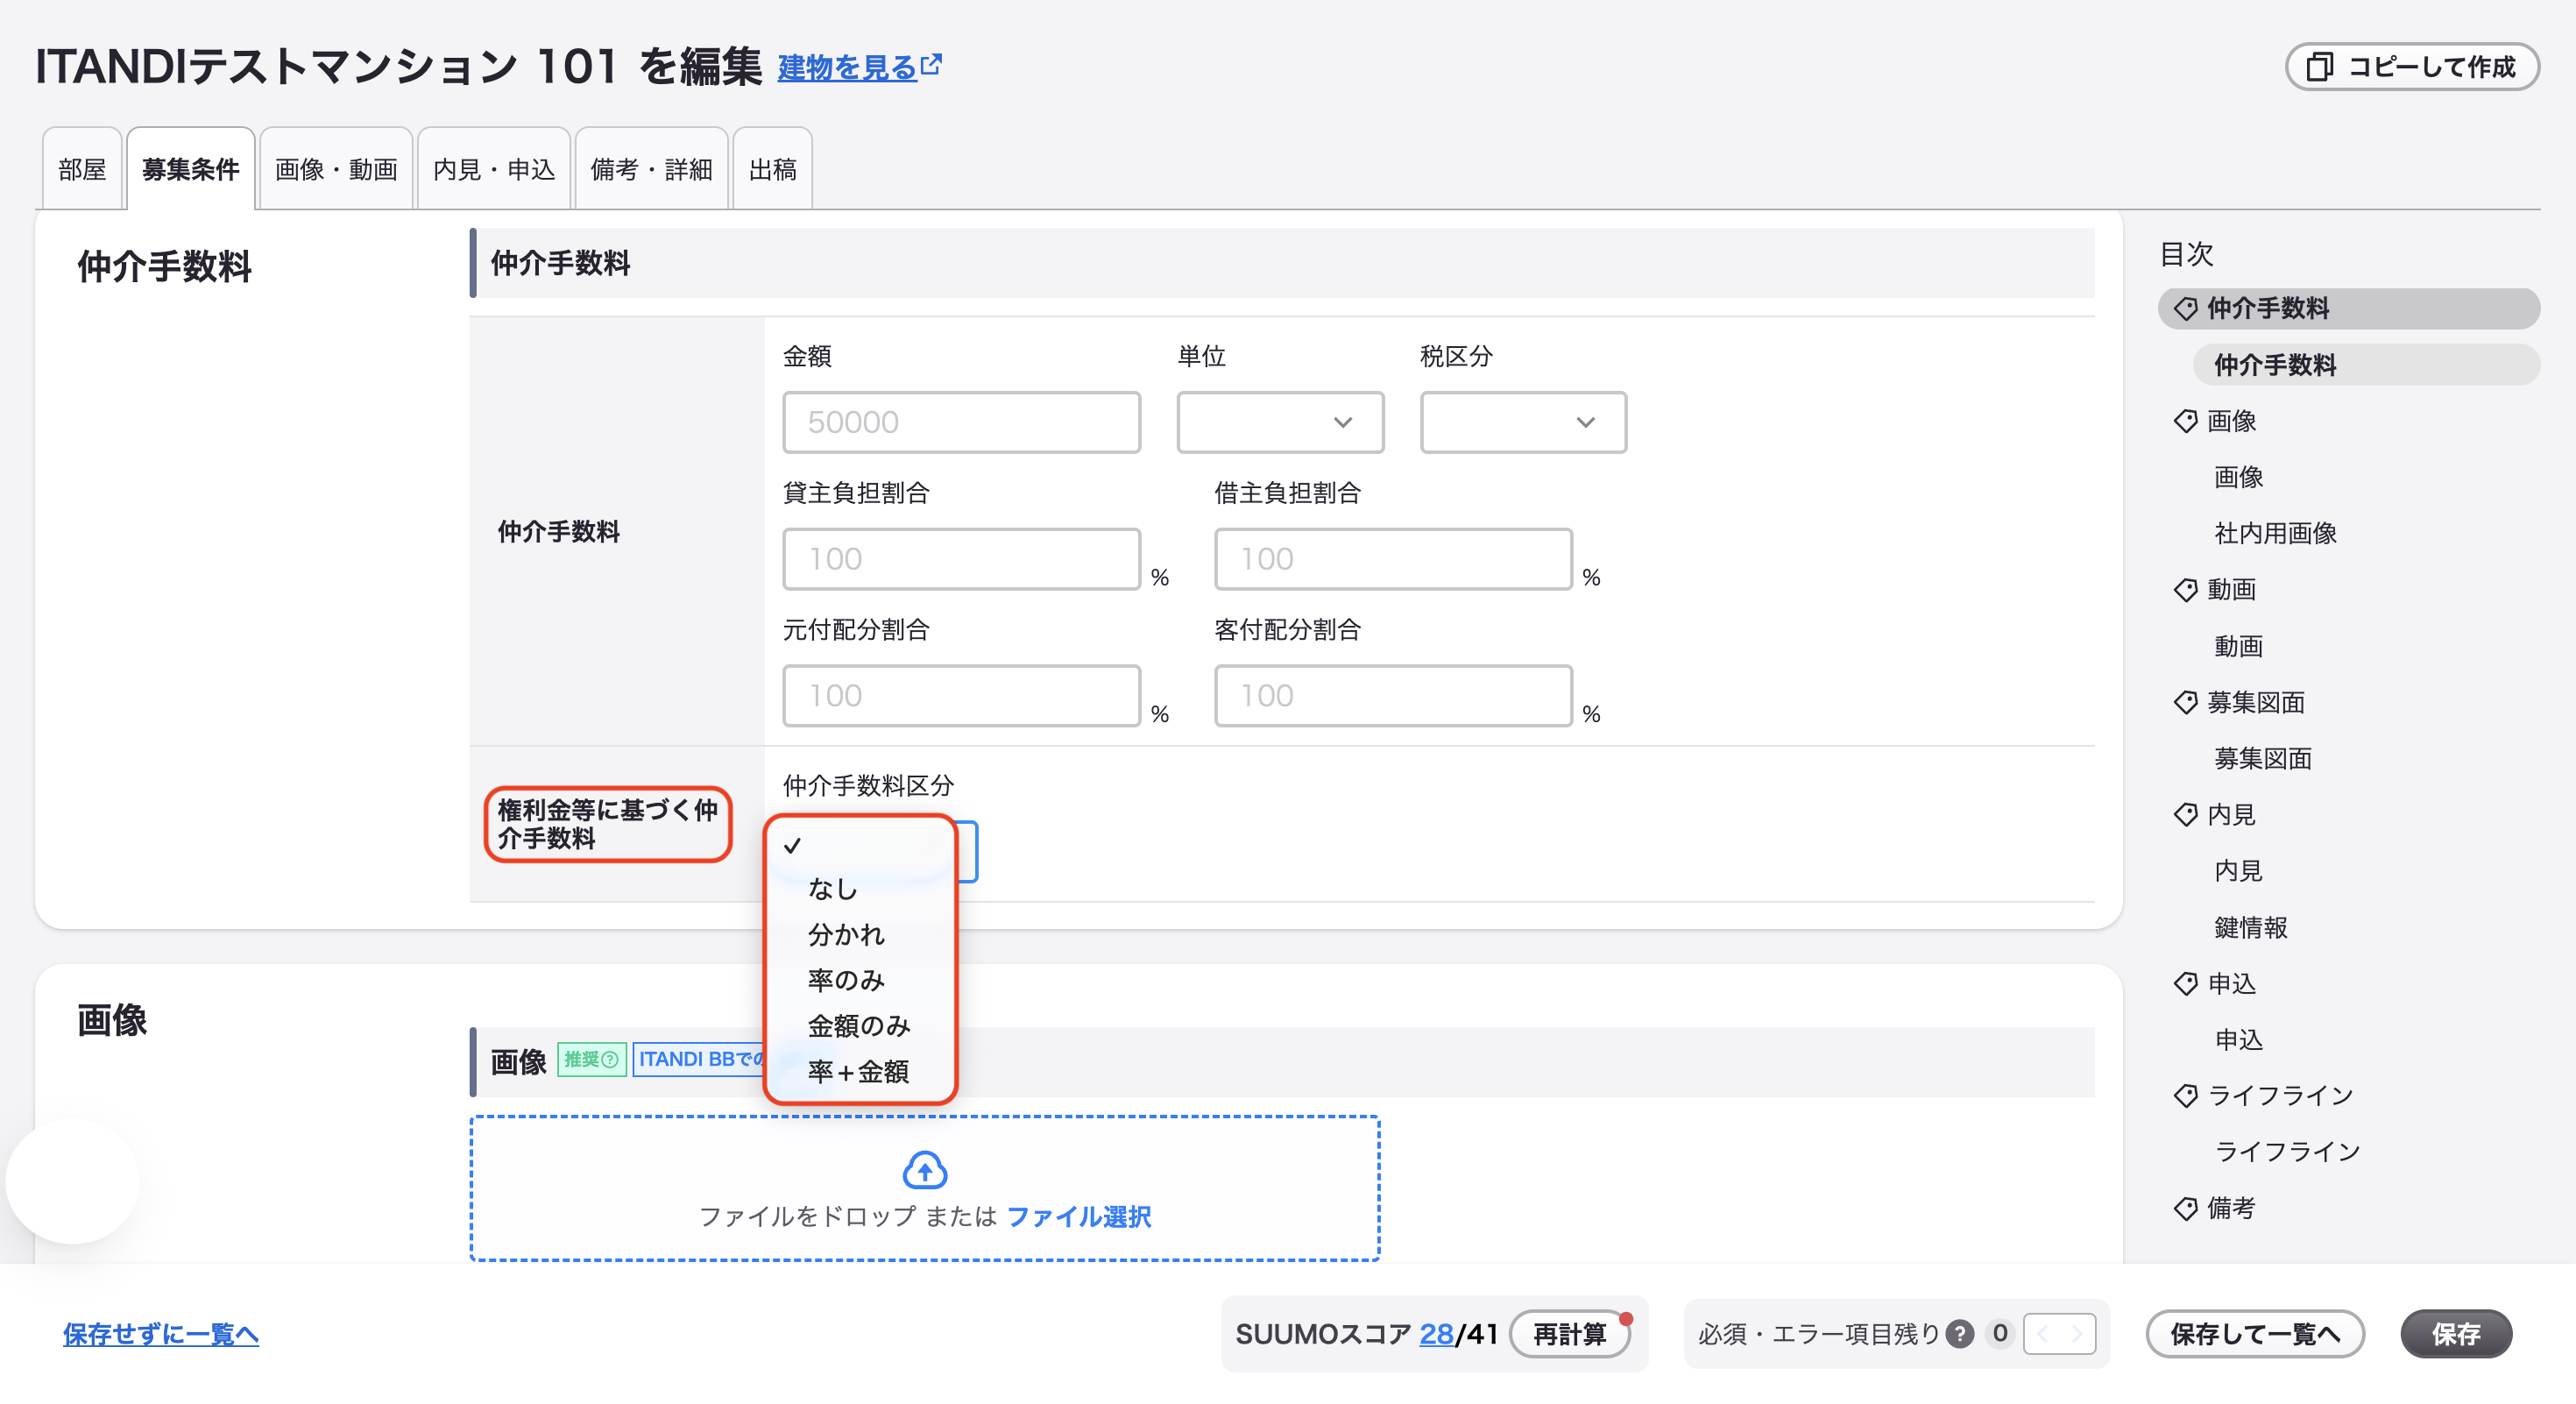Click tag icon beside 動画 in 目次
The height and width of the screenshot is (1404, 2576).
tap(2185, 590)
